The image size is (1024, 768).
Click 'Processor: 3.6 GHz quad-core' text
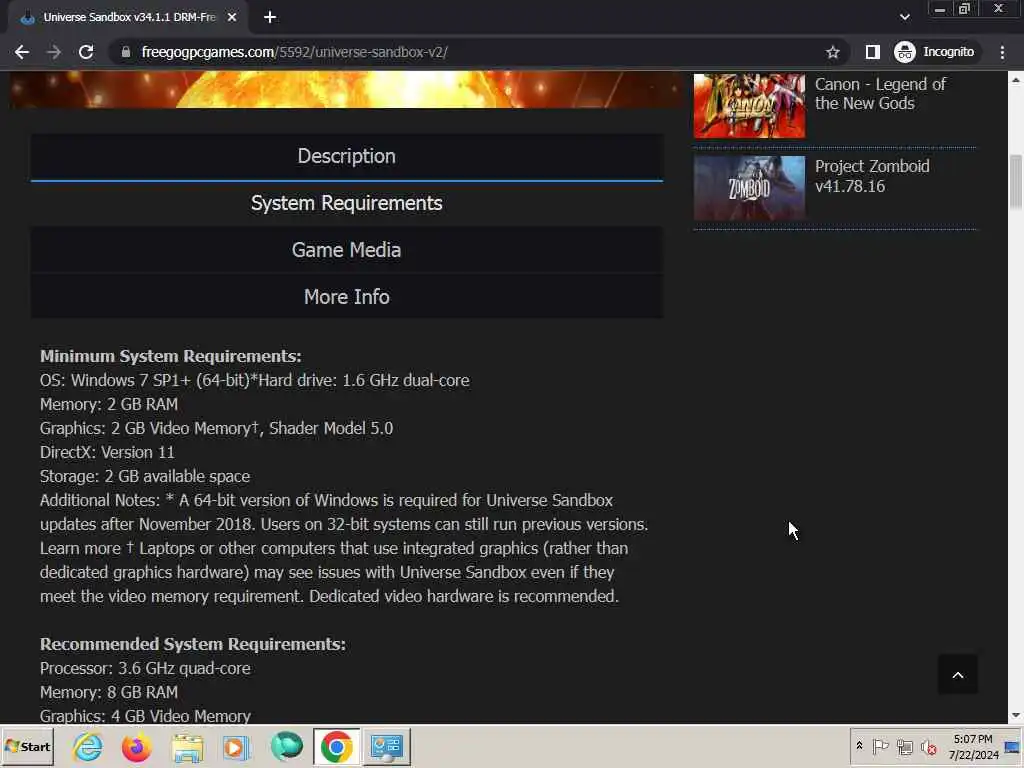click(x=145, y=668)
